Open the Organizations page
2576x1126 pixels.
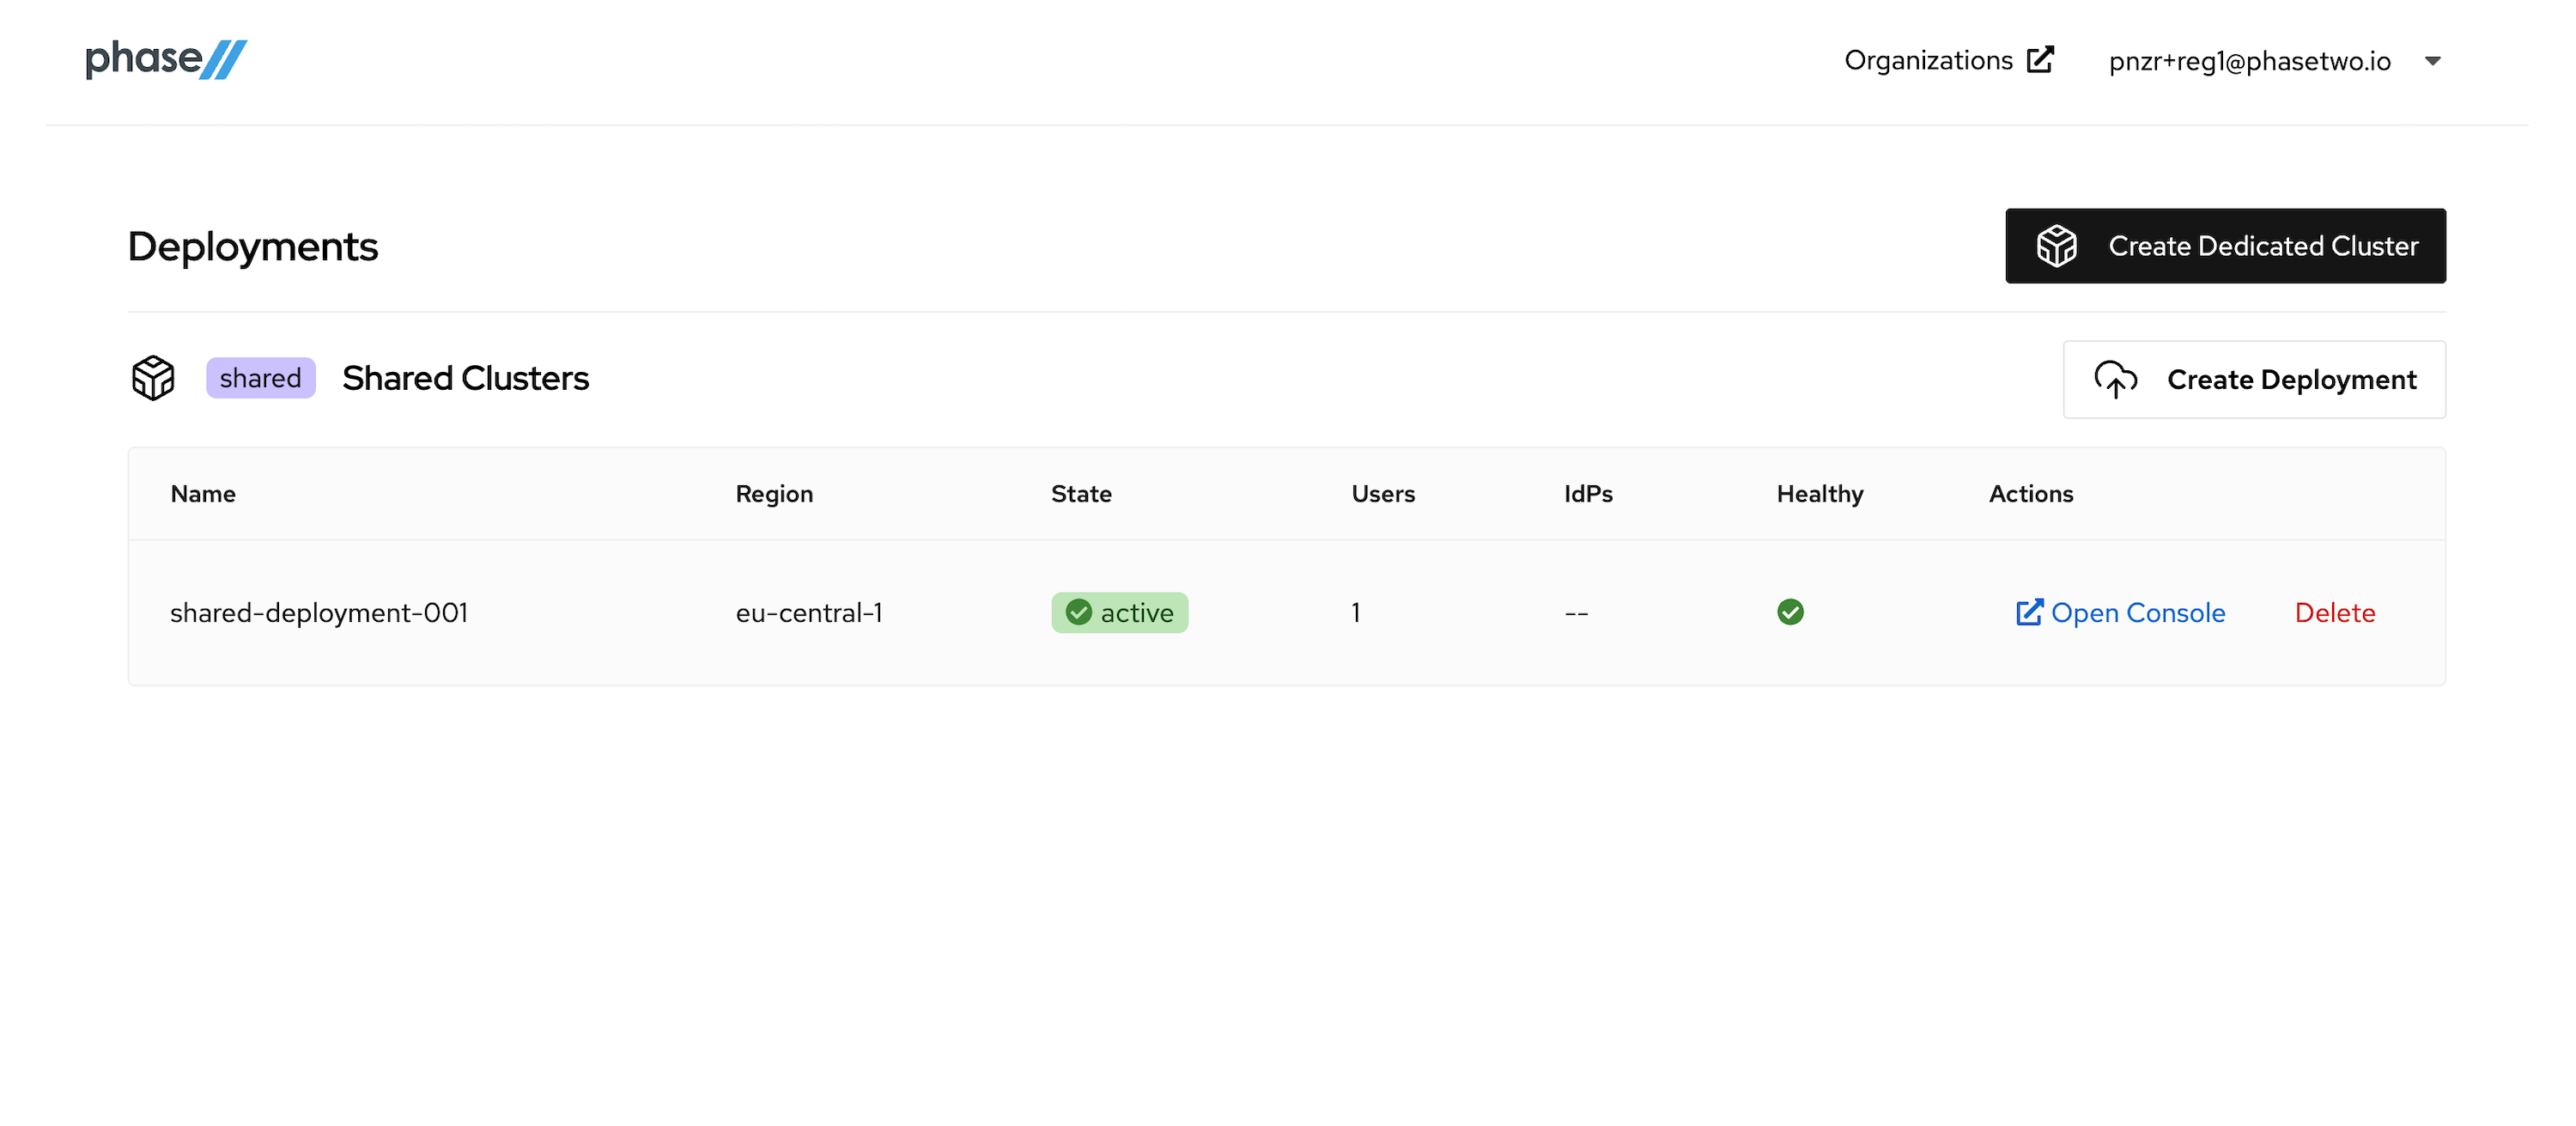(x=1930, y=60)
